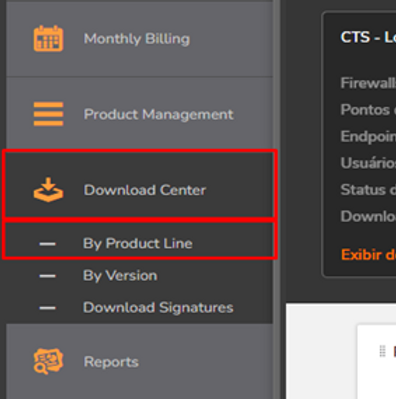Open Product Management menu item
This screenshot has width=396, height=399.
[139, 114]
